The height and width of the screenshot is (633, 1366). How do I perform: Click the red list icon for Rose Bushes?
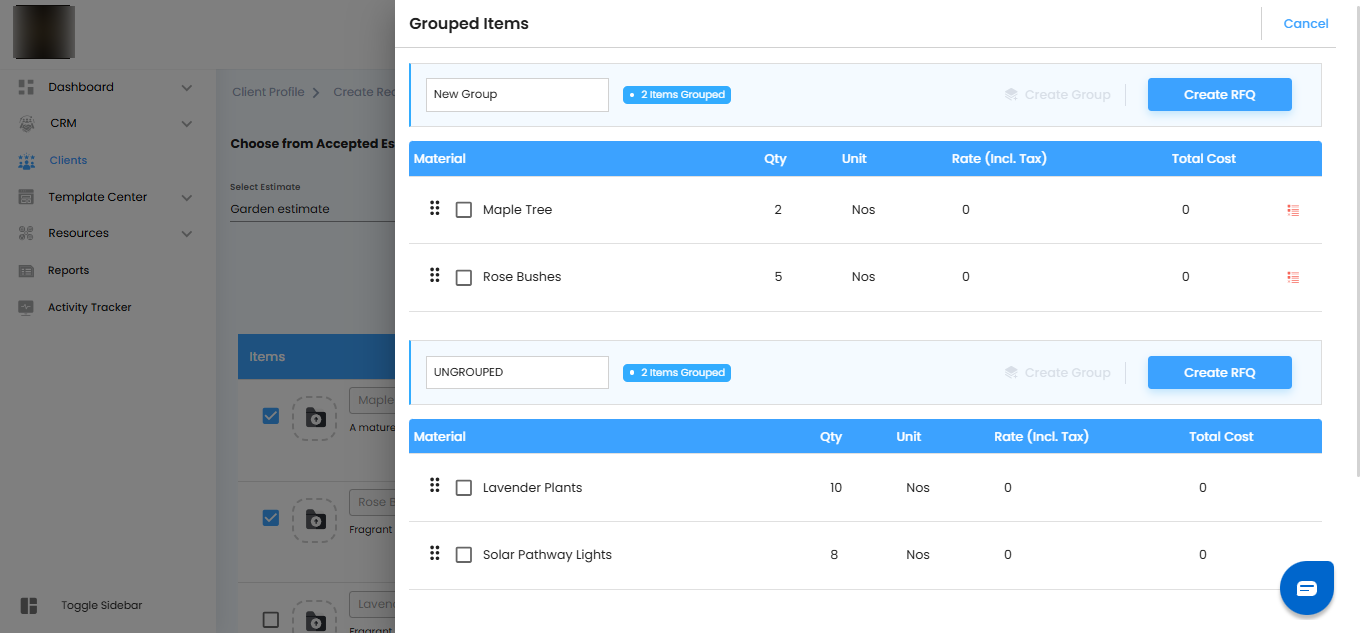click(x=1293, y=277)
